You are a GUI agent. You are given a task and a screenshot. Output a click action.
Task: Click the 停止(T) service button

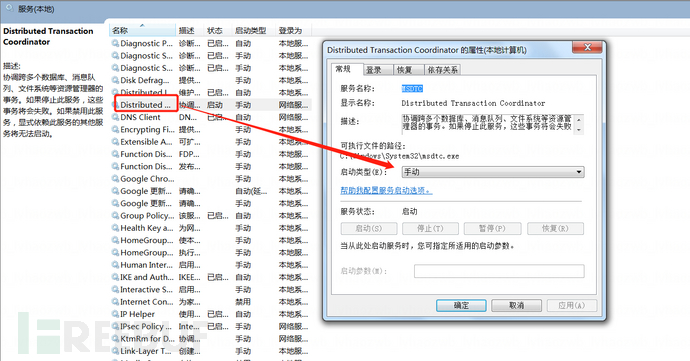pos(430,228)
